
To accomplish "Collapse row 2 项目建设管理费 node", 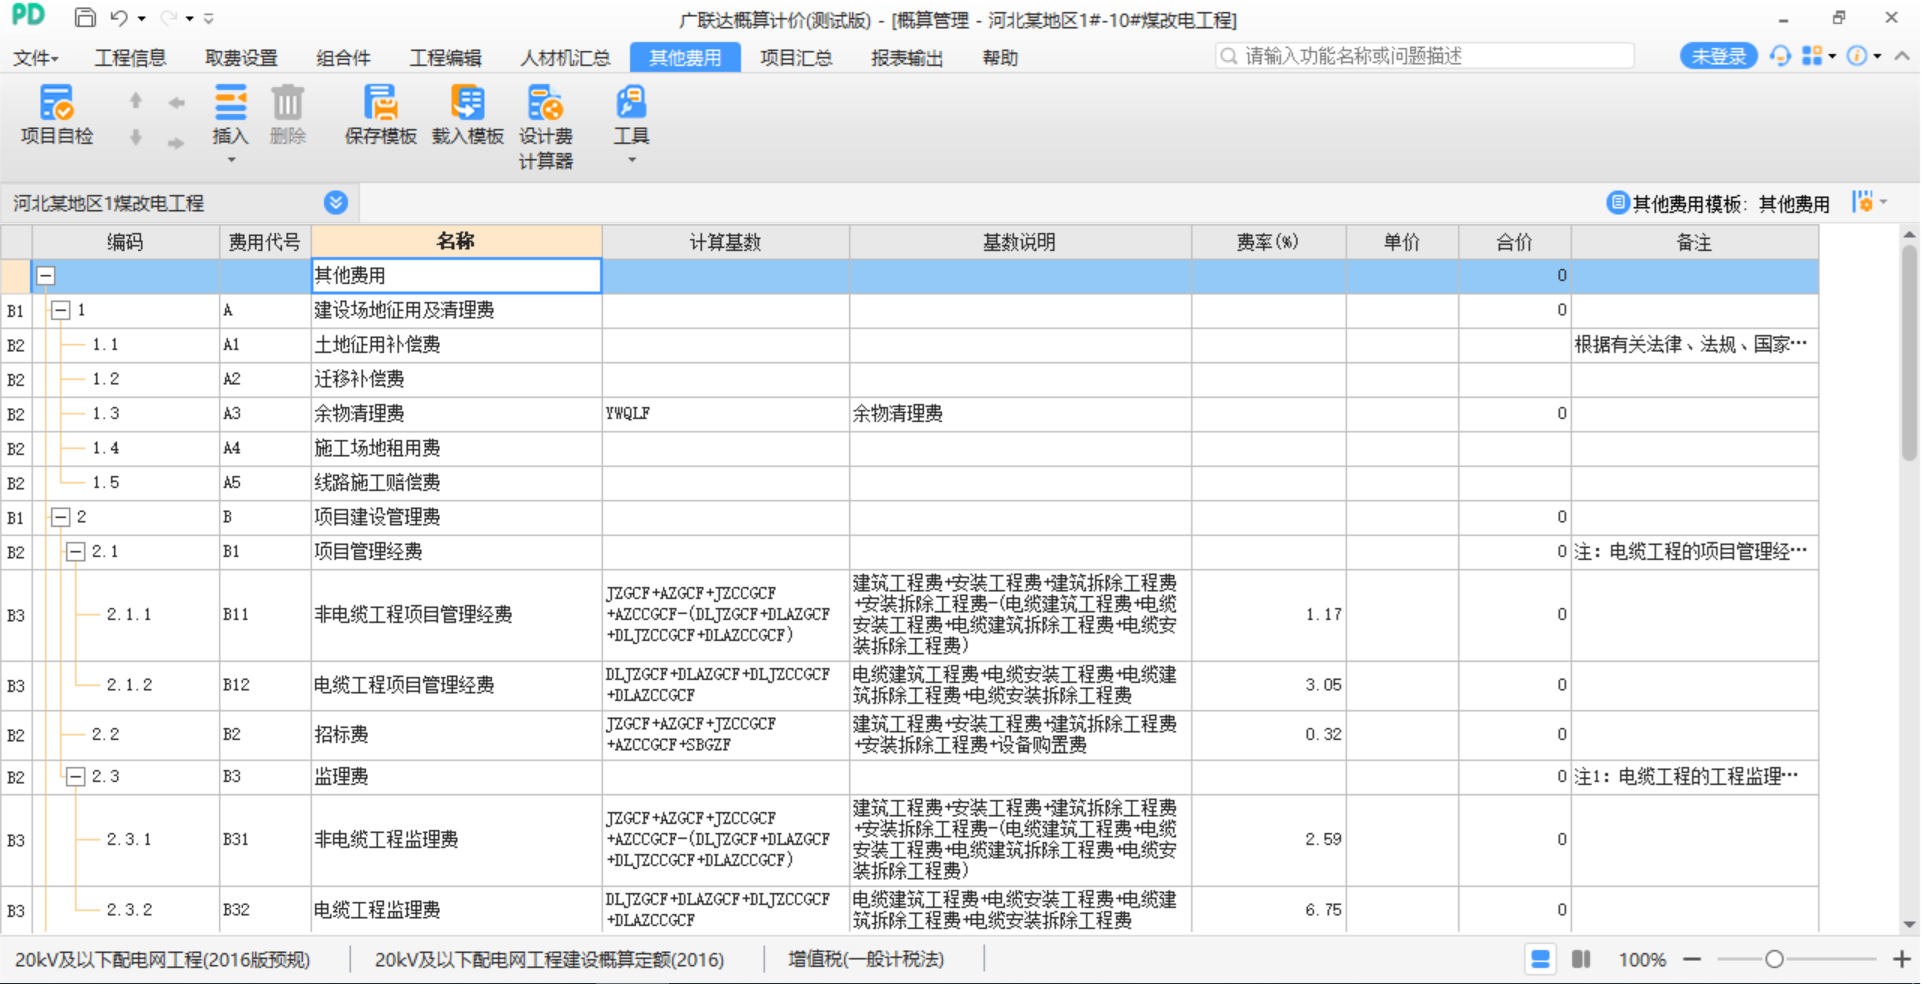I will [61, 518].
